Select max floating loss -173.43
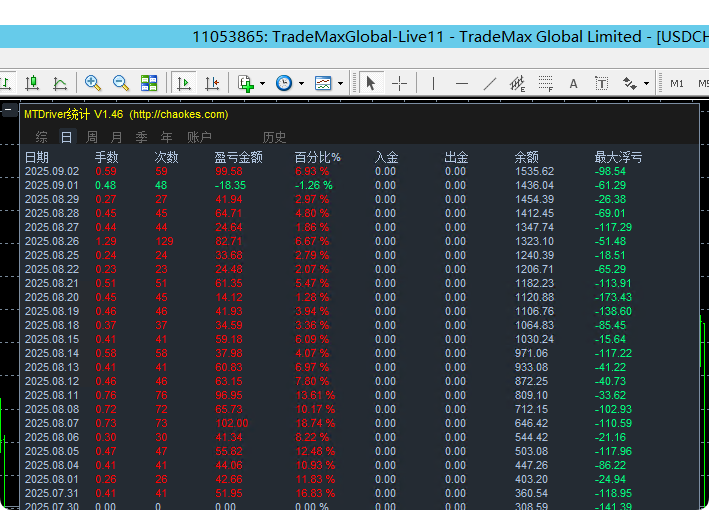The height and width of the screenshot is (510, 709). tap(613, 298)
